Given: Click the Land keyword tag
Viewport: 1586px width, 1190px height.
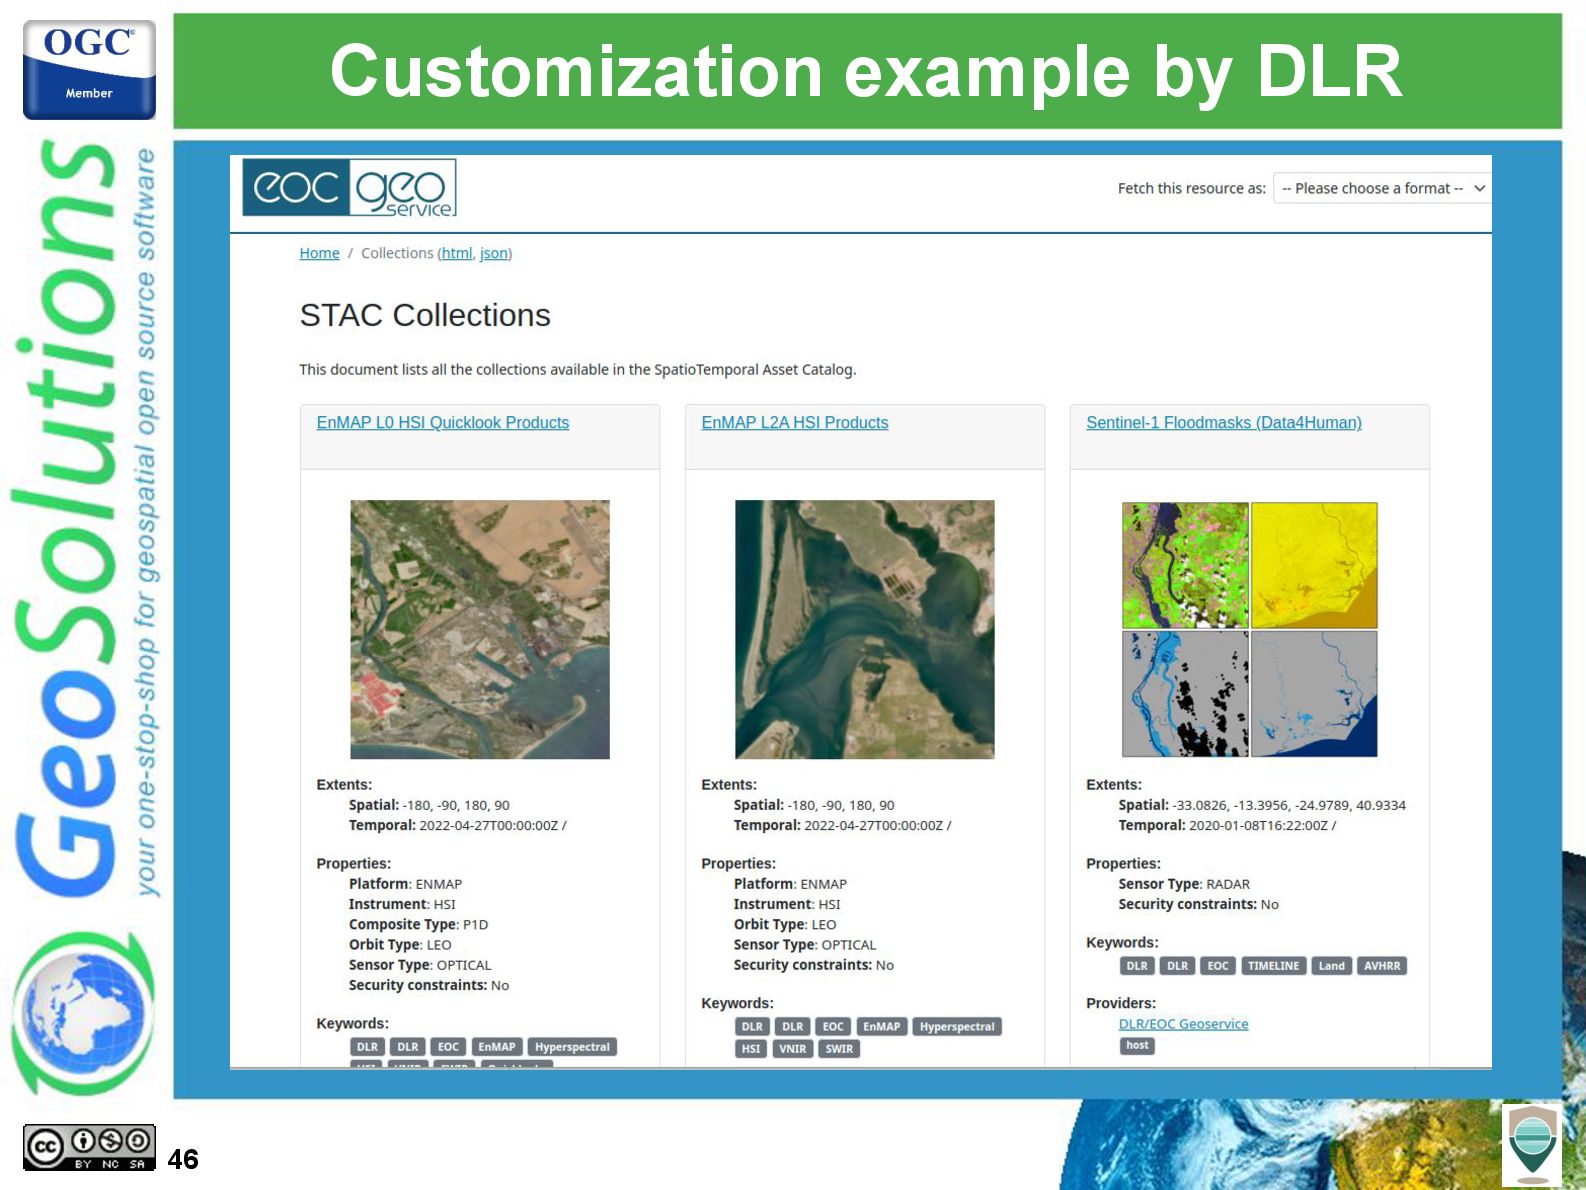Looking at the screenshot, I should 1331,966.
